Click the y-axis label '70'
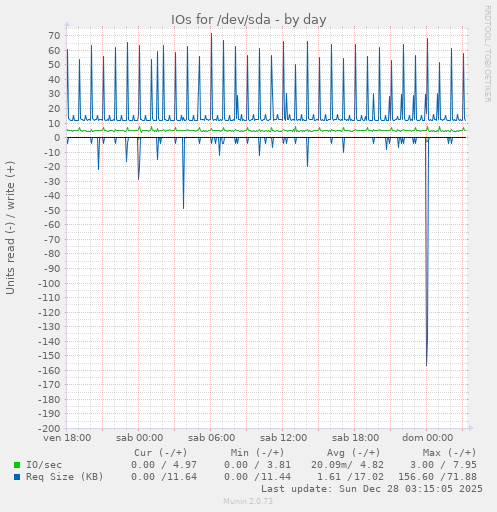Screen dimensions: 497x512 pyautogui.click(x=54, y=36)
